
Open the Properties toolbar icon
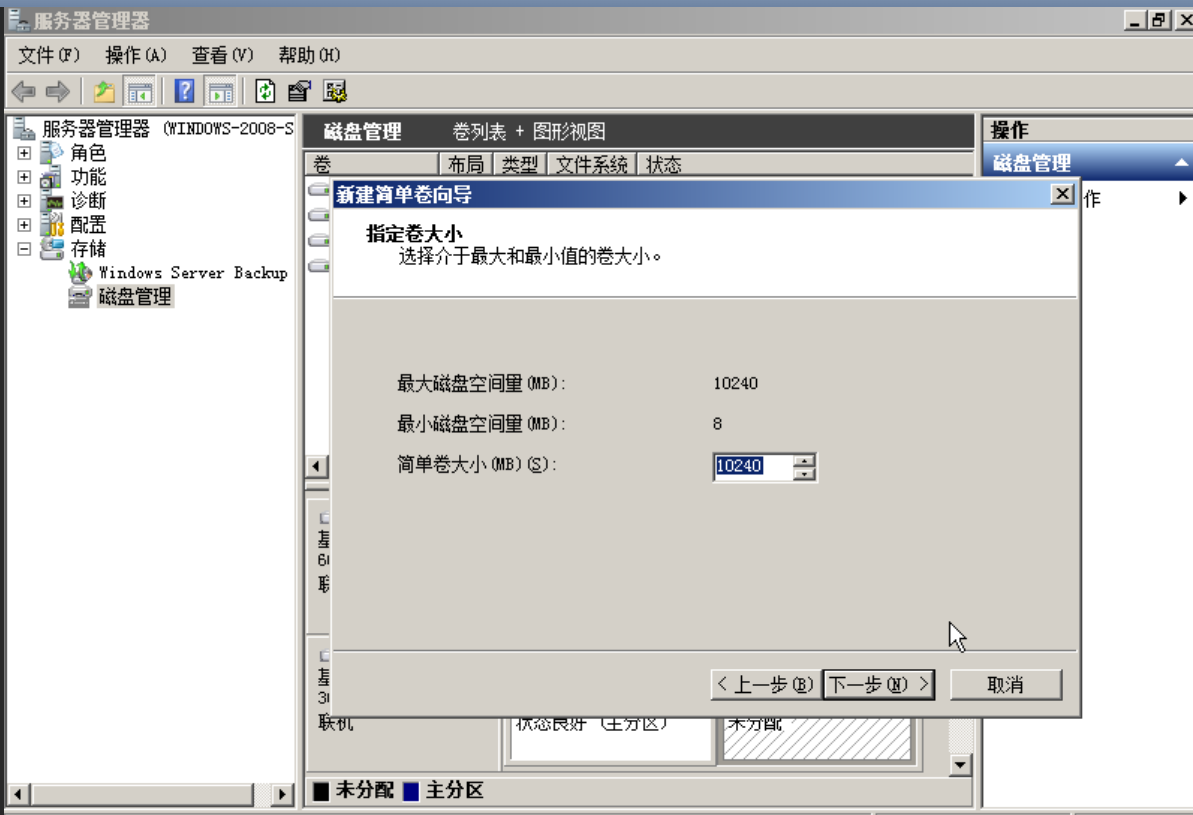tap(299, 92)
